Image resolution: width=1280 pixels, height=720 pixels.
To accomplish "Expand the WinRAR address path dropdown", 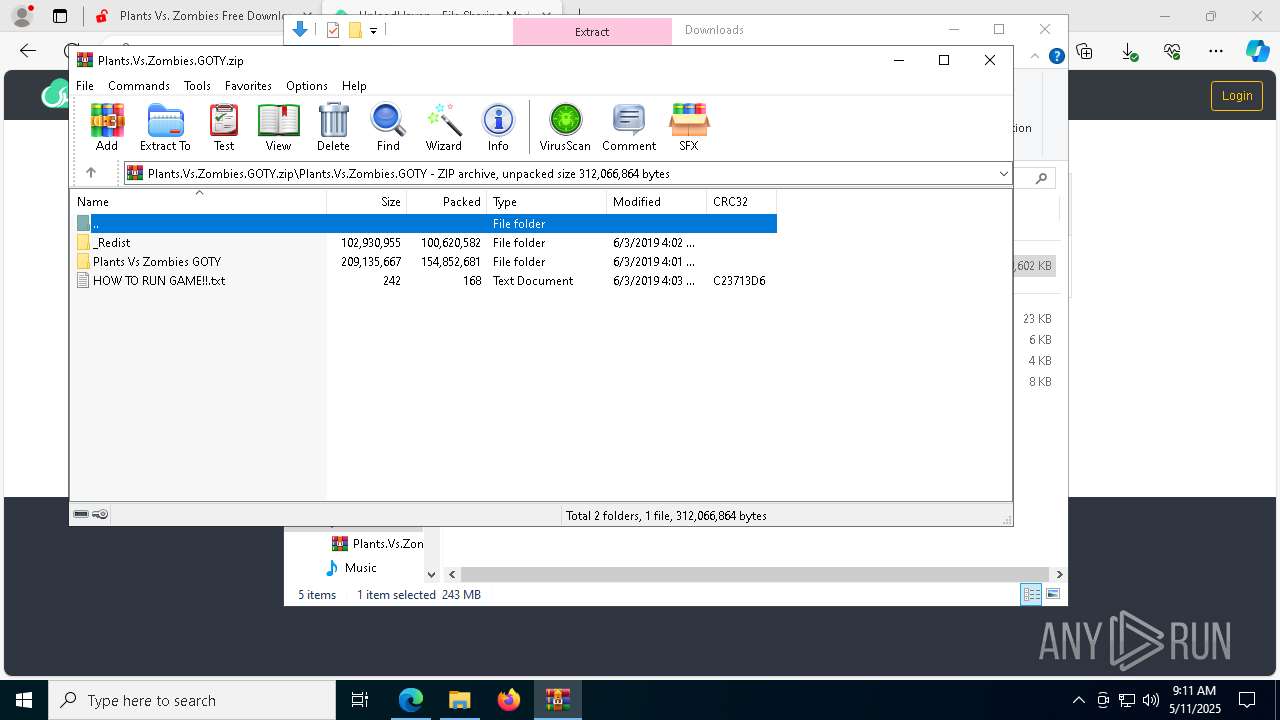I will pyautogui.click(x=1003, y=174).
